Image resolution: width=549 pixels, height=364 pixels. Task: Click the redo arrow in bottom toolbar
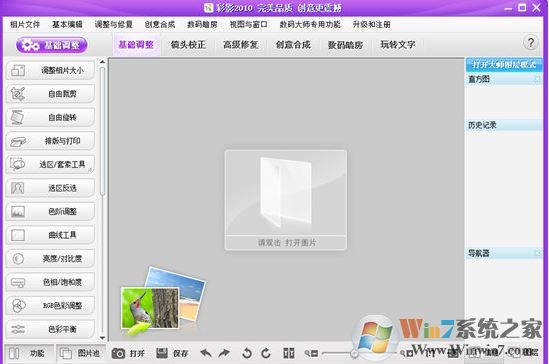[224, 353]
